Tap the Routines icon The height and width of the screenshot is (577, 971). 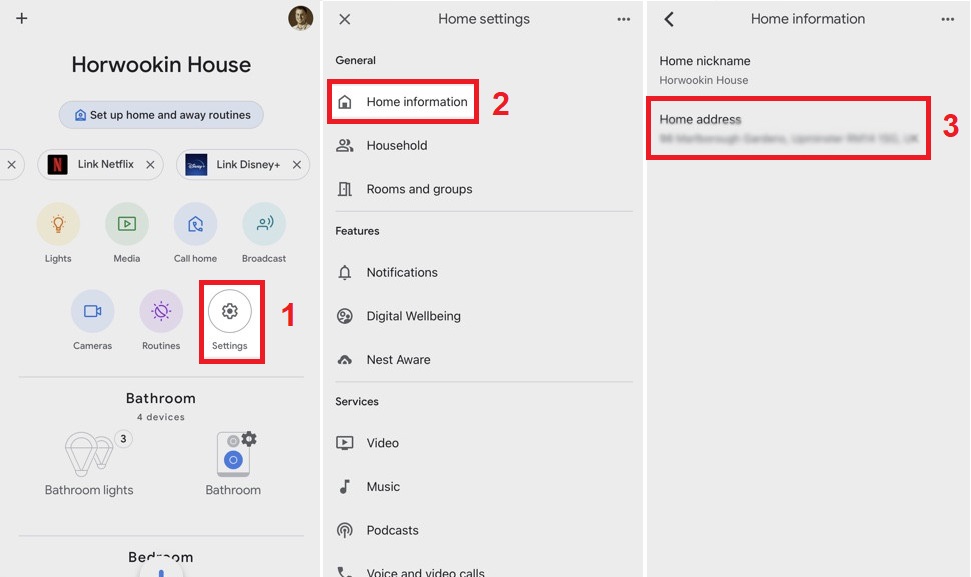161,311
